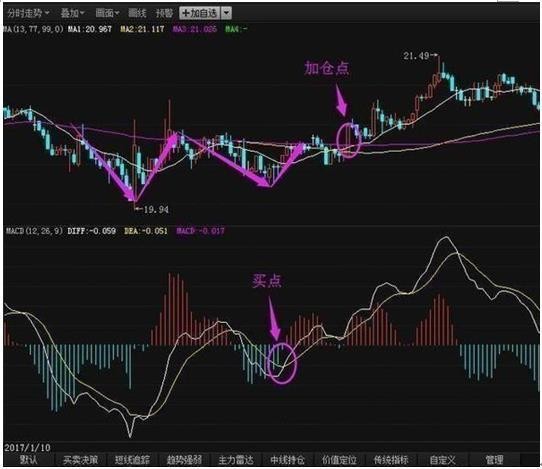Viewport: 542px width, 469px height.
Task: Click the MA(13,77,99,0) indicator label
Action: click(x=33, y=29)
